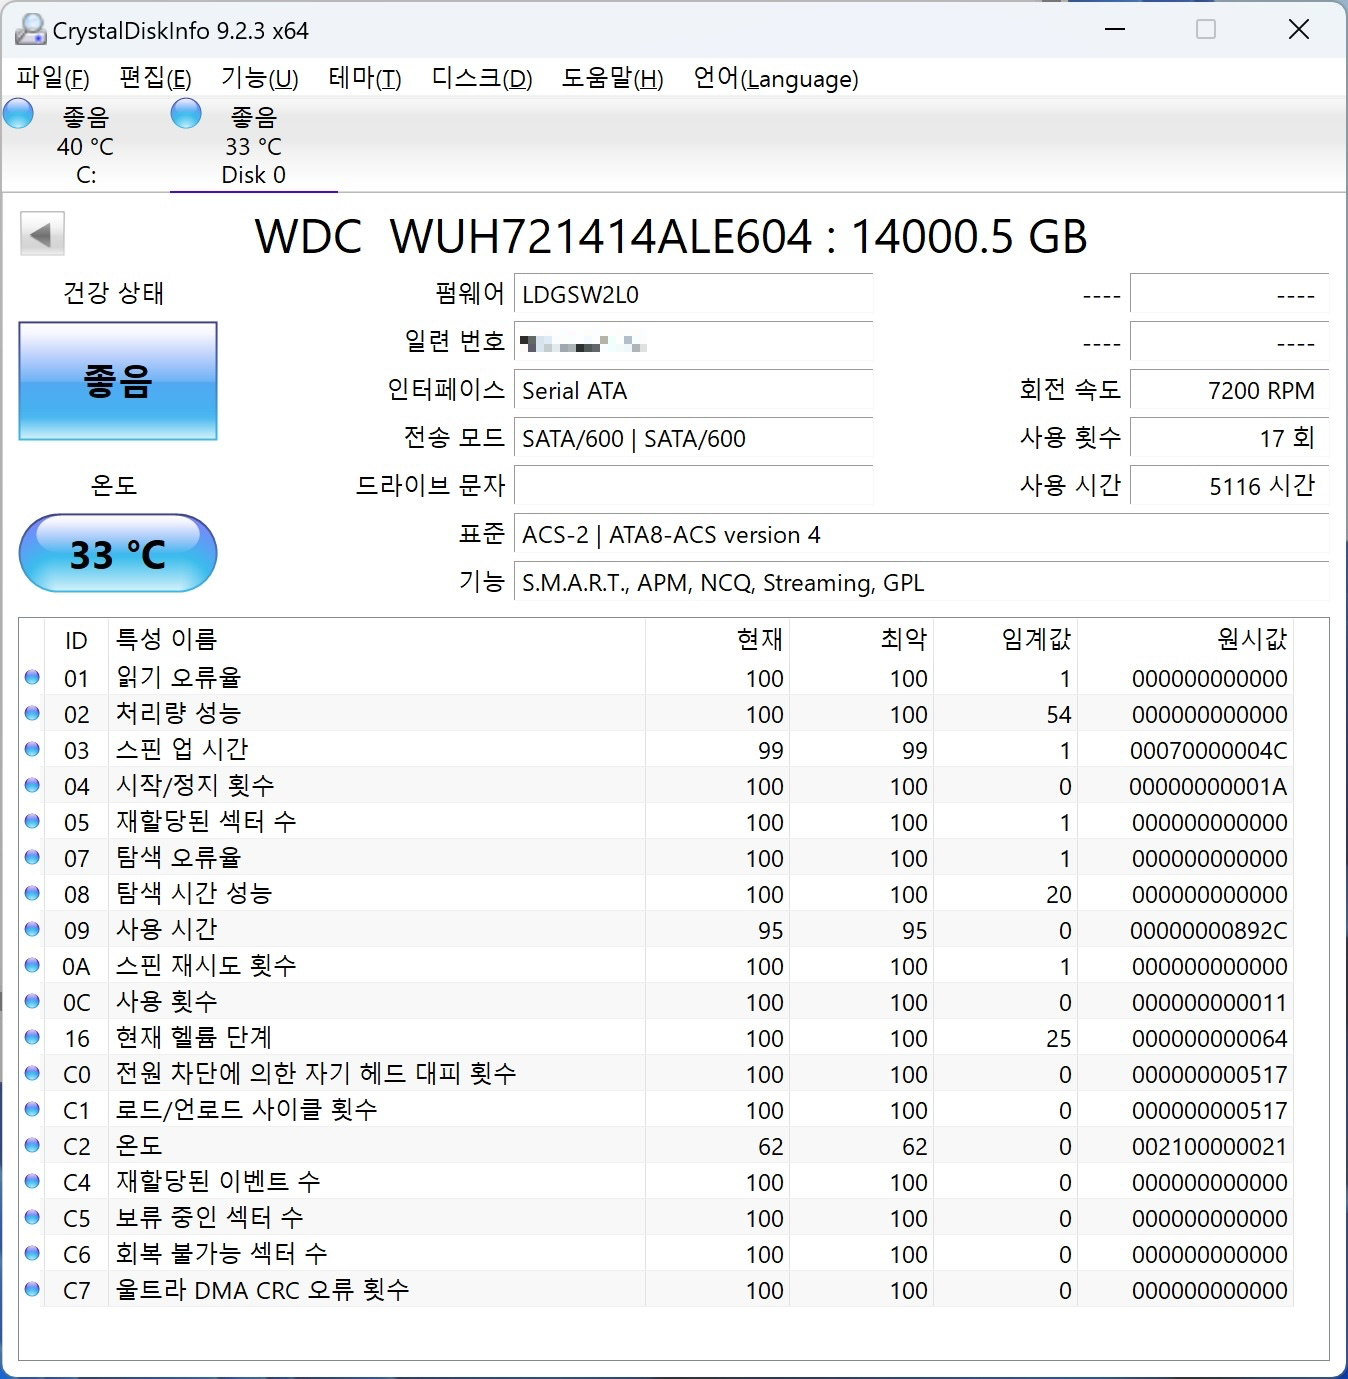Click status dot of row 02 처리량 성능
The height and width of the screenshot is (1379, 1348).
coord(32,713)
